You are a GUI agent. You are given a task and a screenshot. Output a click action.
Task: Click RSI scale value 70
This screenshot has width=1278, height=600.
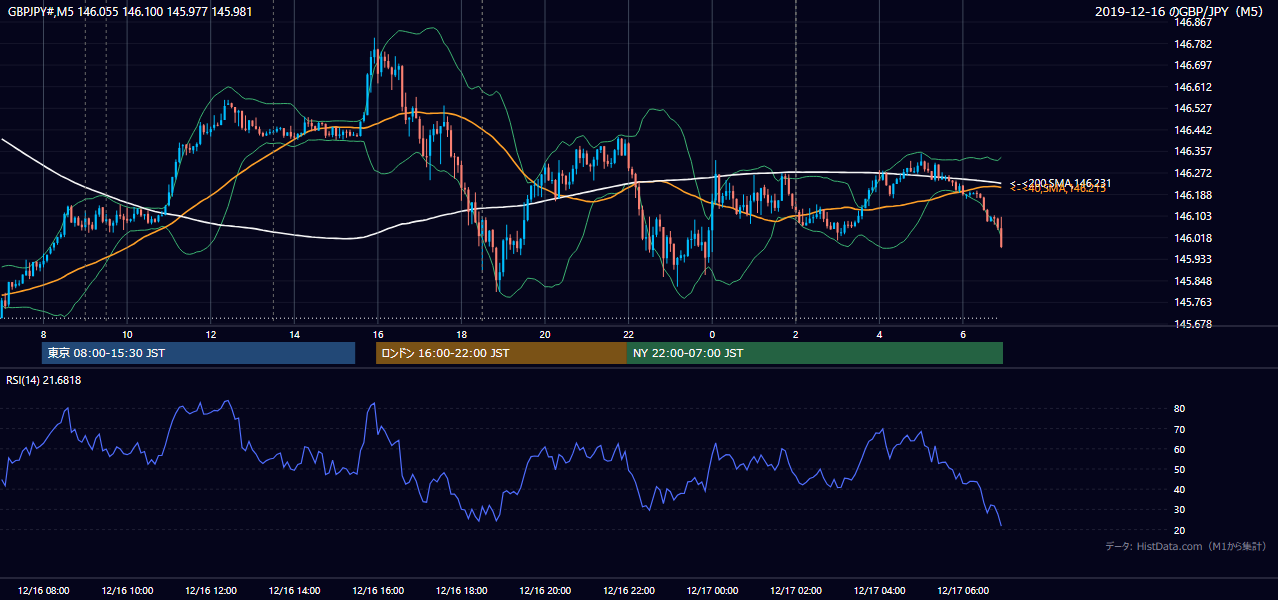1179,429
